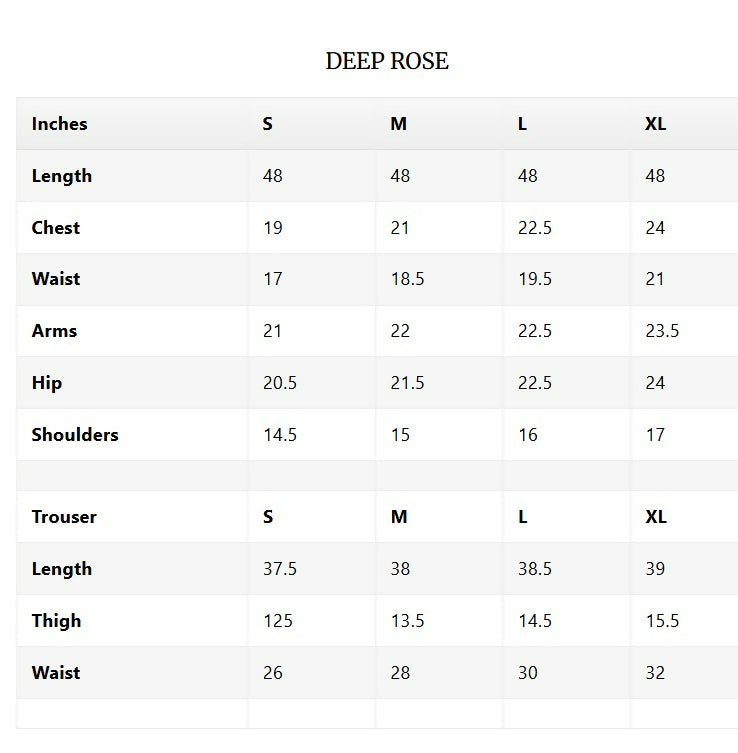Select the Chest row label
738x753 pixels.
pyautogui.click(x=56, y=228)
